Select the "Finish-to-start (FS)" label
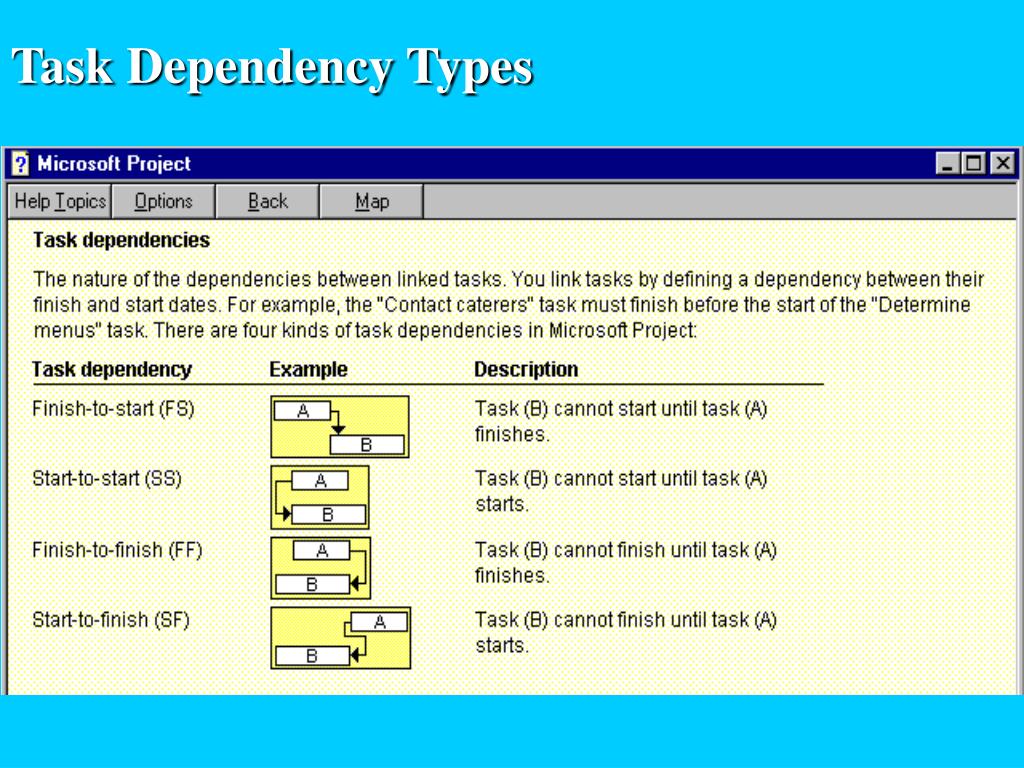Viewport: 1024px width, 768px height. pos(113,409)
